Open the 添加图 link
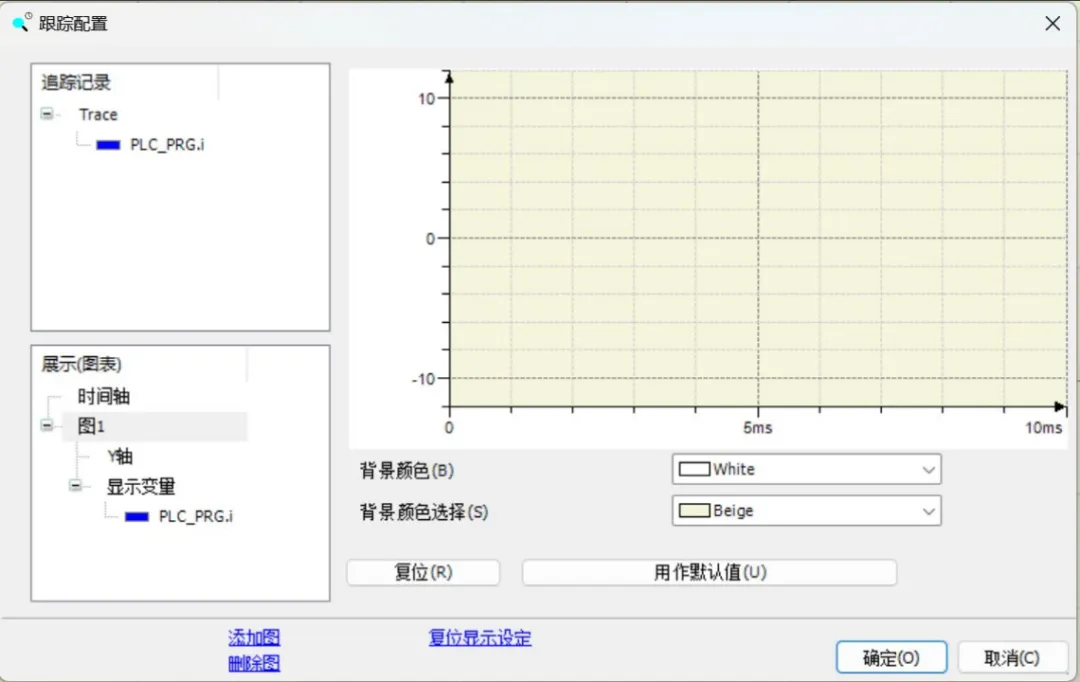Viewport: 1080px width, 682px height. pos(253,637)
